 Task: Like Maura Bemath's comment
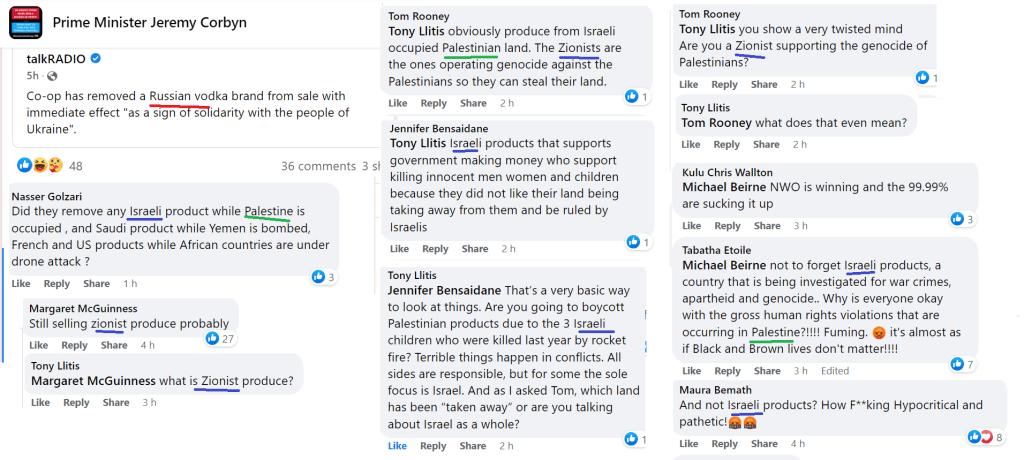(689, 443)
